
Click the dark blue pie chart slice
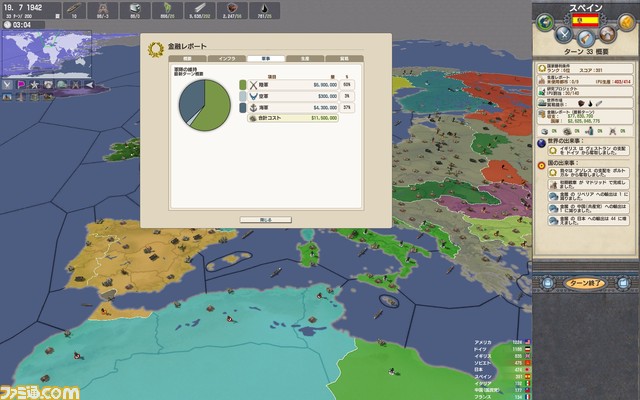191,98
